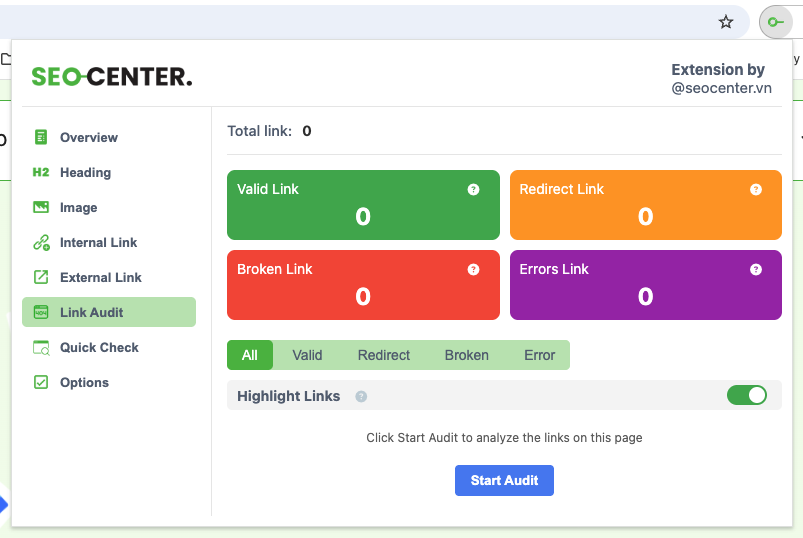Filter by the Error tab
This screenshot has height=538, width=803.
point(539,355)
